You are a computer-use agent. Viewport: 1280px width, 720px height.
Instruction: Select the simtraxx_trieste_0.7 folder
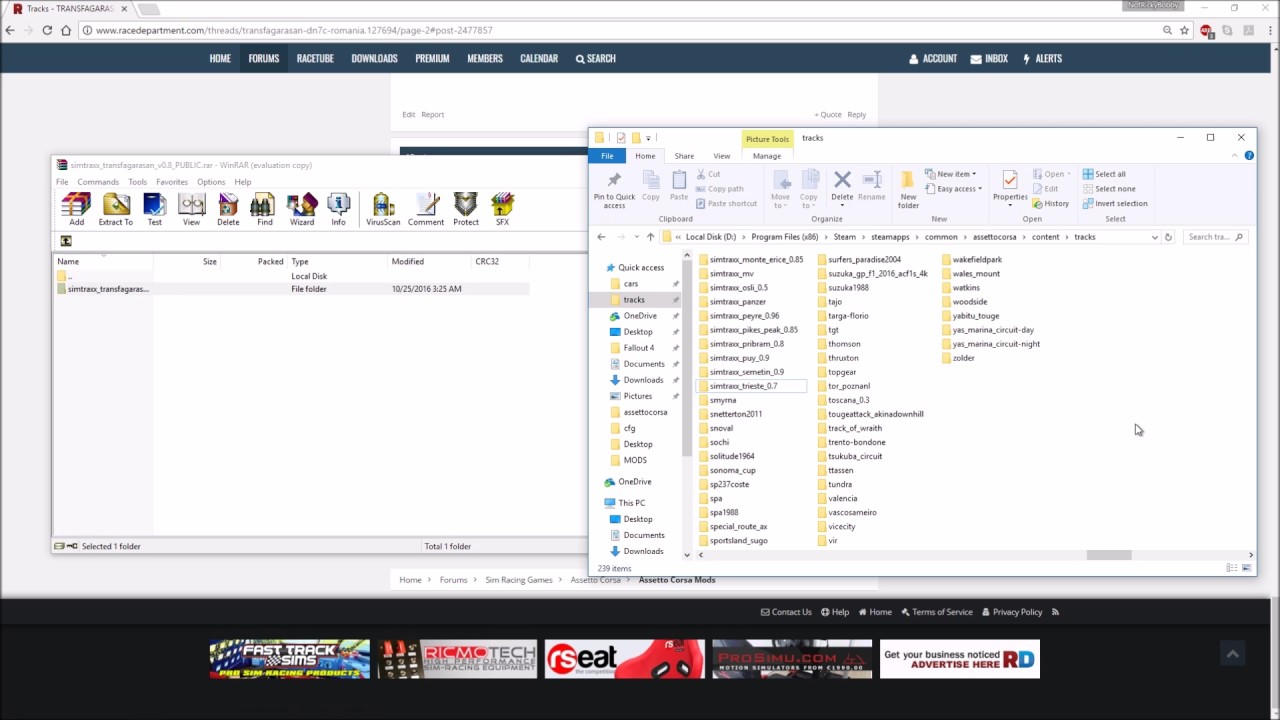(x=751, y=386)
